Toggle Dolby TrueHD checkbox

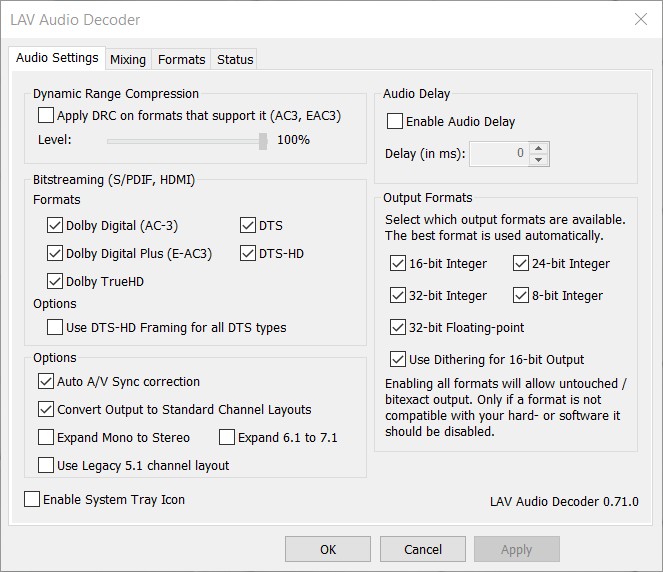click(55, 282)
